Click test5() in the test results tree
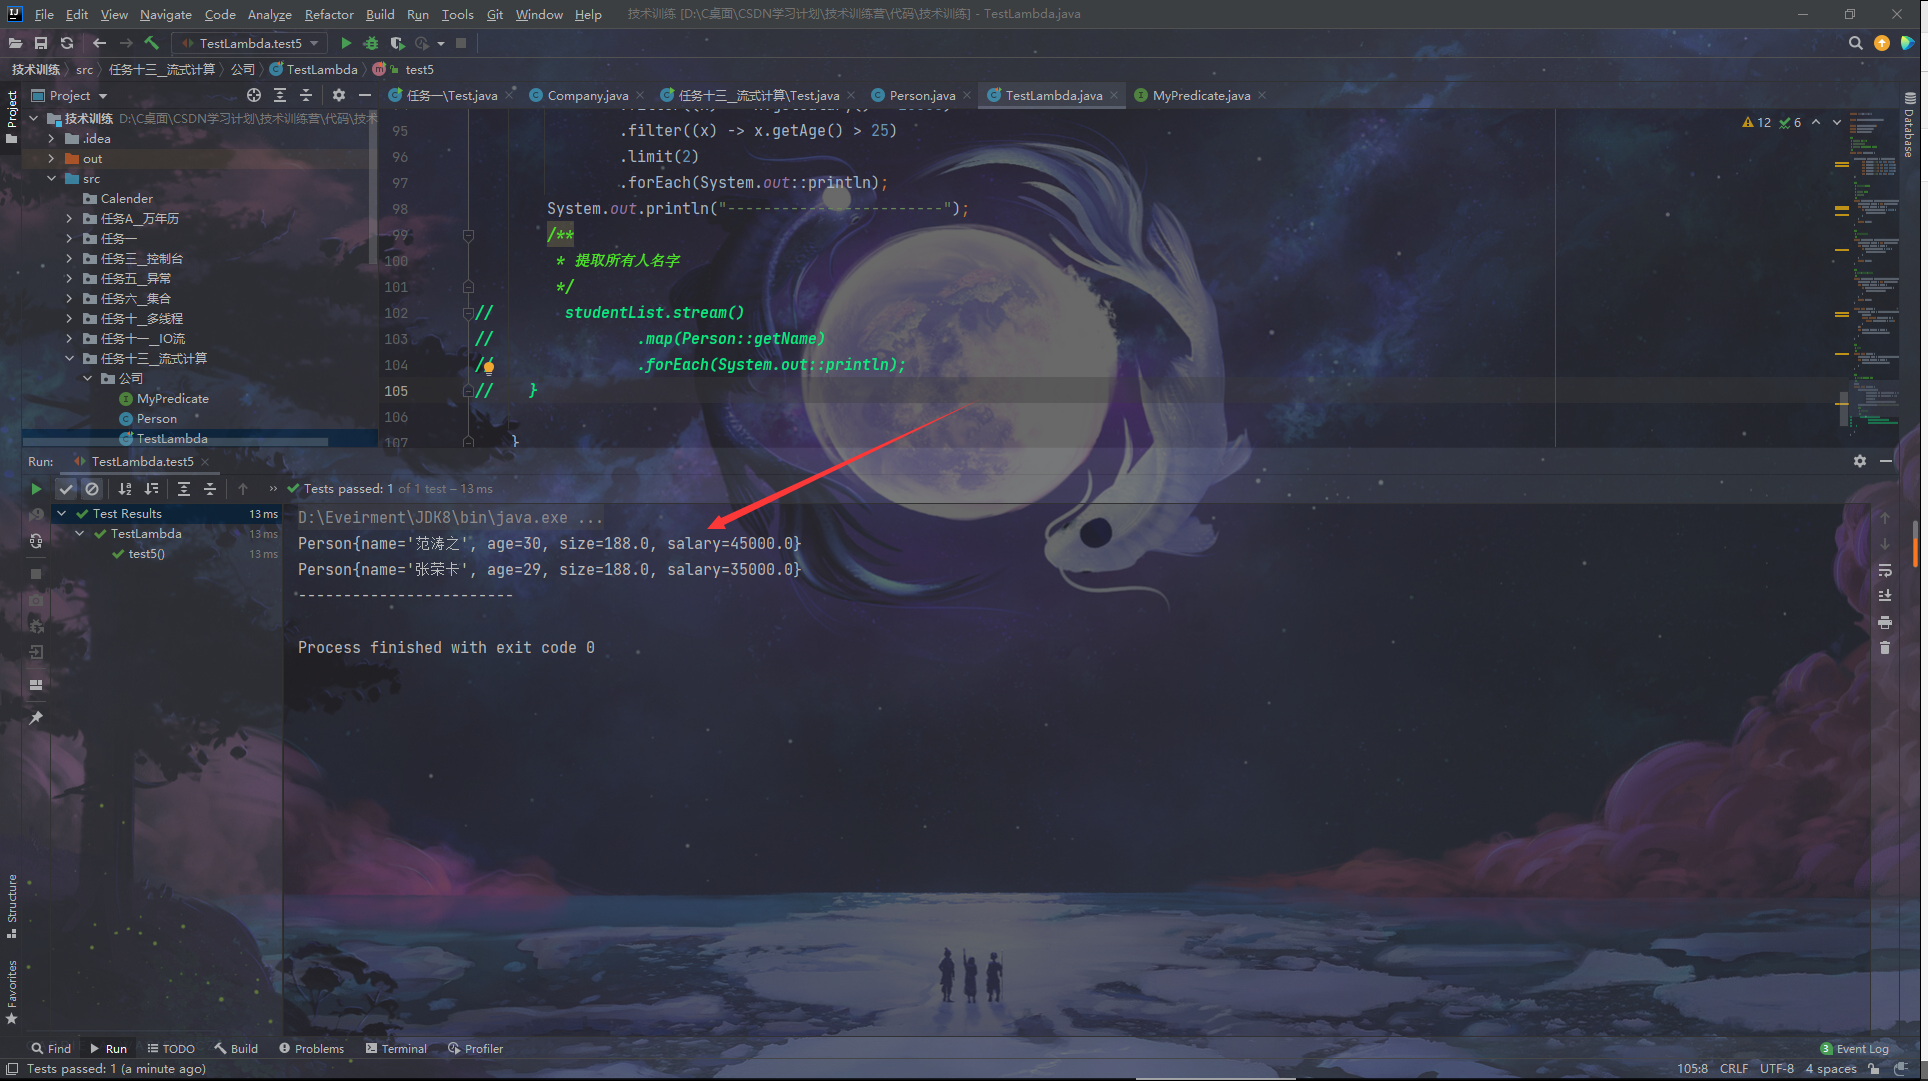The height and width of the screenshot is (1081, 1928). [x=146, y=554]
